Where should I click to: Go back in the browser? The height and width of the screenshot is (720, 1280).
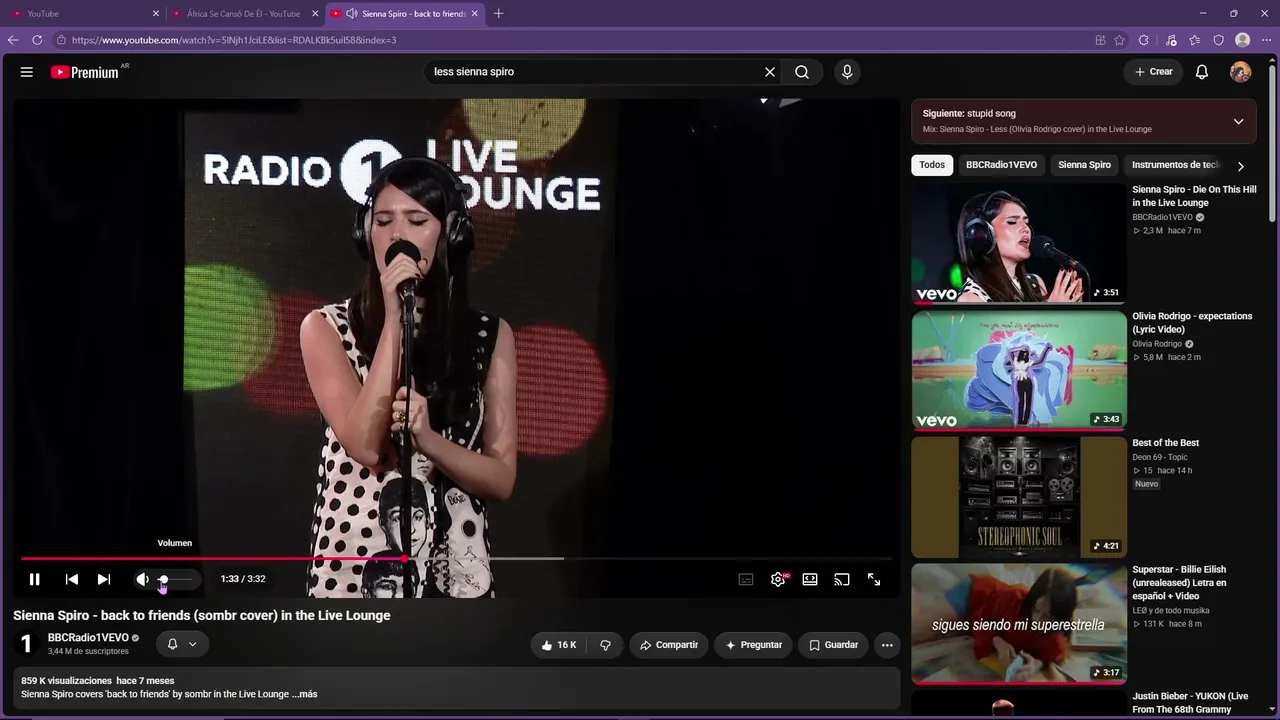(13, 40)
